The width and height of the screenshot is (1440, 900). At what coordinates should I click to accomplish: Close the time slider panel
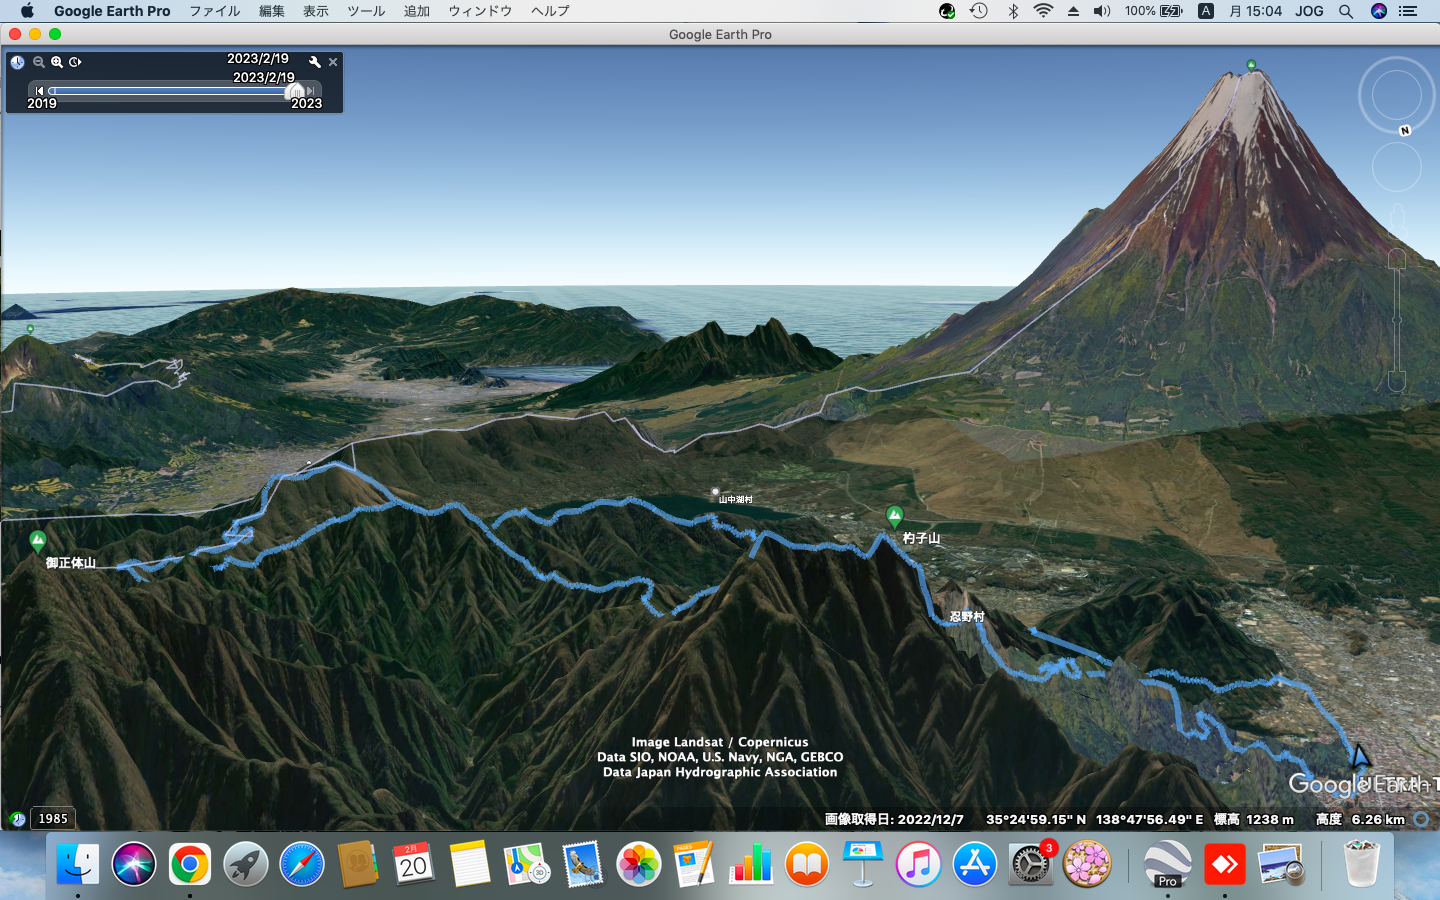coord(333,62)
